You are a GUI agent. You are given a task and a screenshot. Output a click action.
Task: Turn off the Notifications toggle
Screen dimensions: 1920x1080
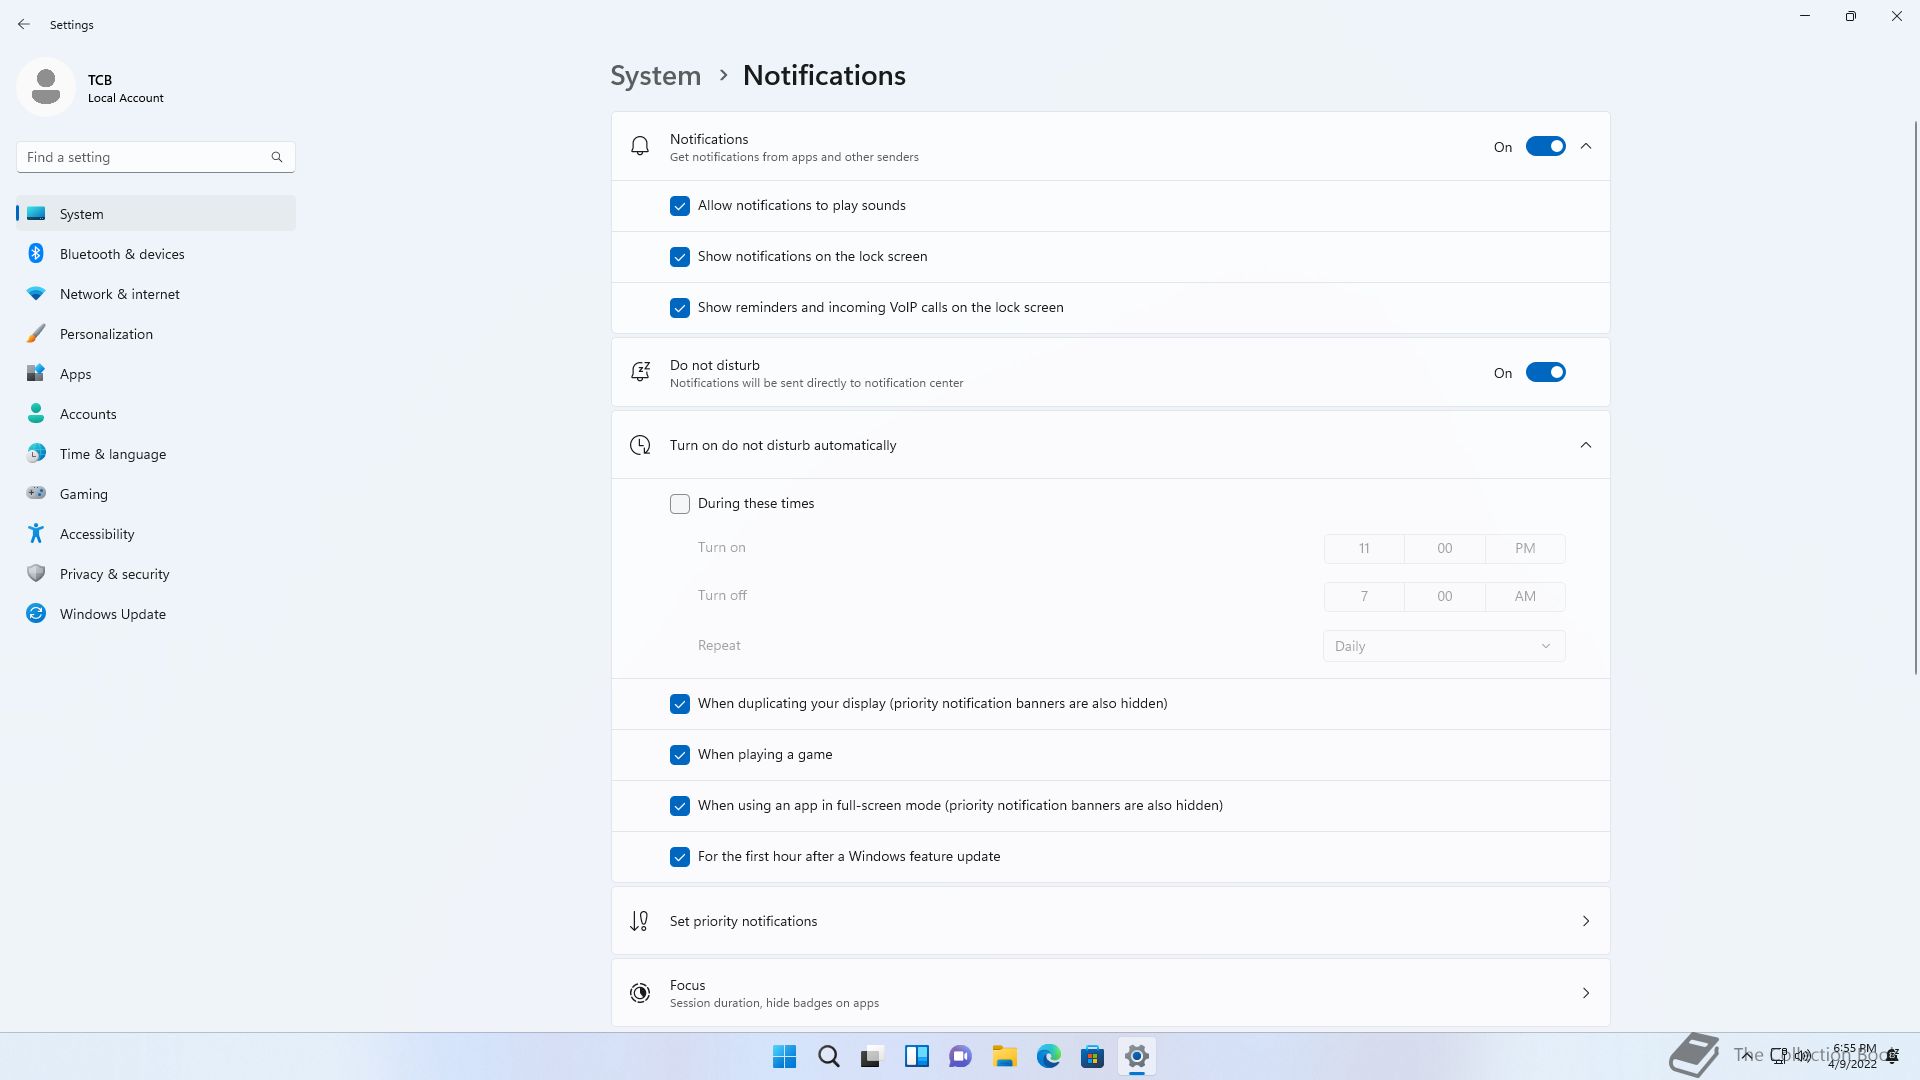pyautogui.click(x=1545, y=147)
